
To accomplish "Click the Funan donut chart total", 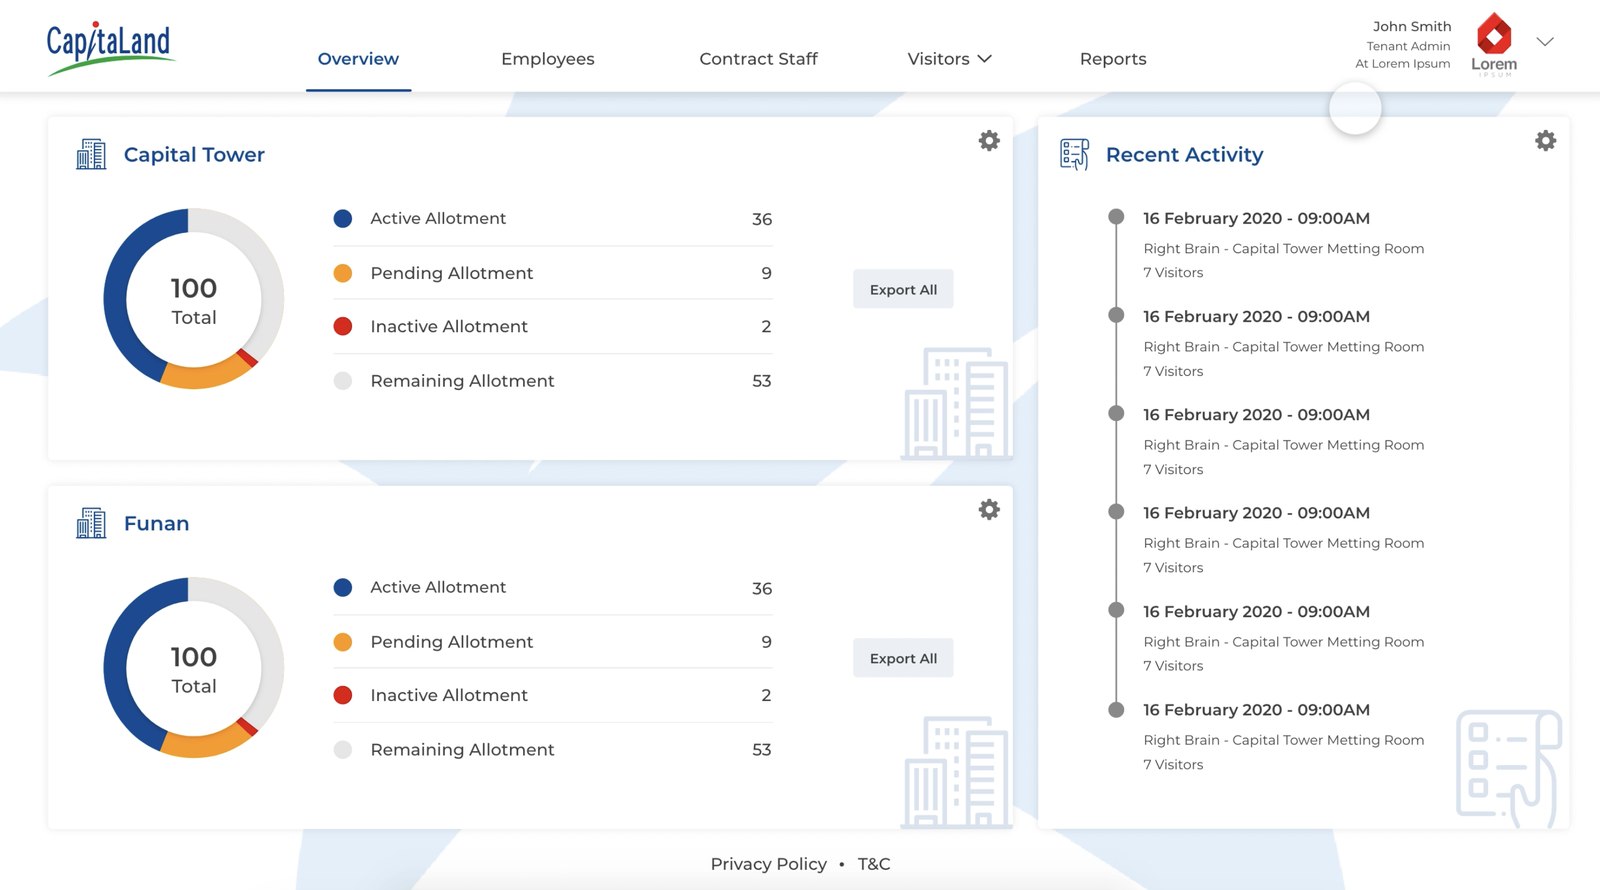I will click(x=194, y=670).
